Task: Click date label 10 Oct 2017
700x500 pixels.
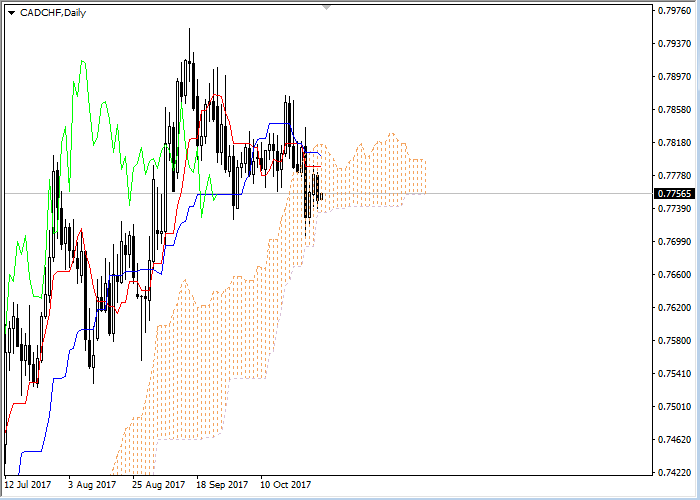Action: (x=286, y=485)
